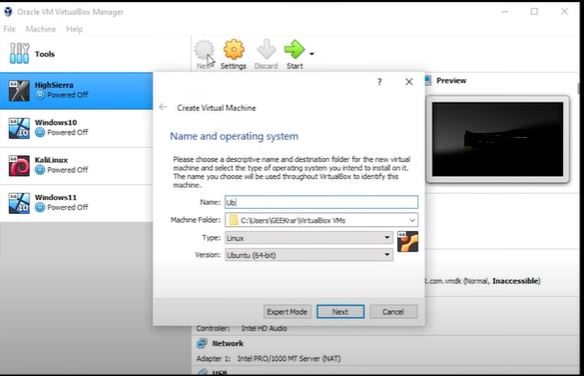Open the Machine menu

(x=41, y=29)
